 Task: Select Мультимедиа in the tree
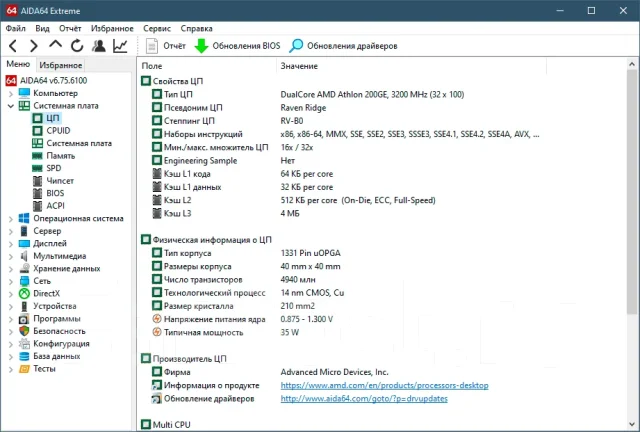pyautogui.click(x=53, y=256)
